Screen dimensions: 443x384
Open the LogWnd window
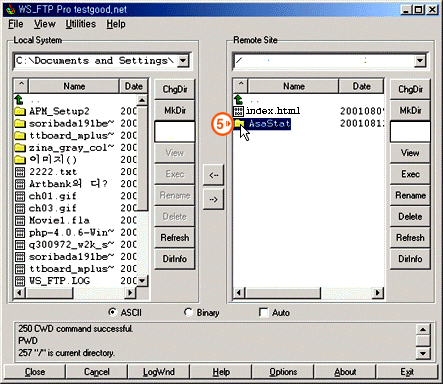159,372
